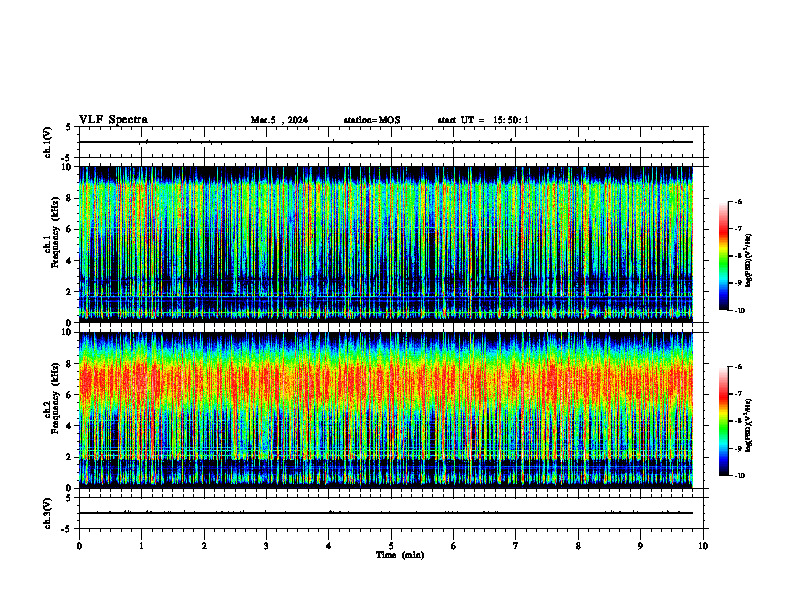Click time axis tick label '2'

(204, 546)
